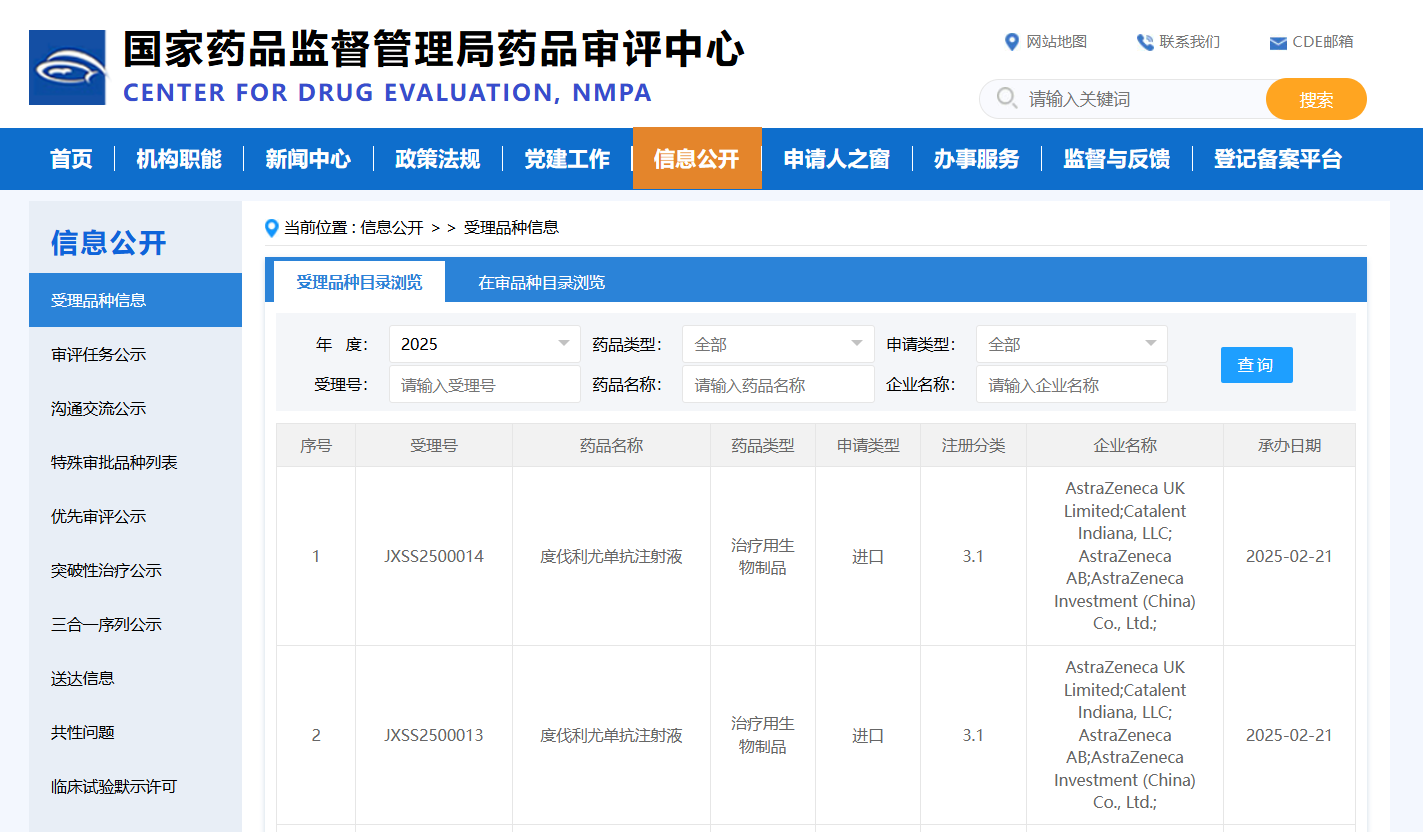This screenshot has height=832, width=1423.
Task: Select 受理品种信息 in the sidebar
Action: point(135,300)
